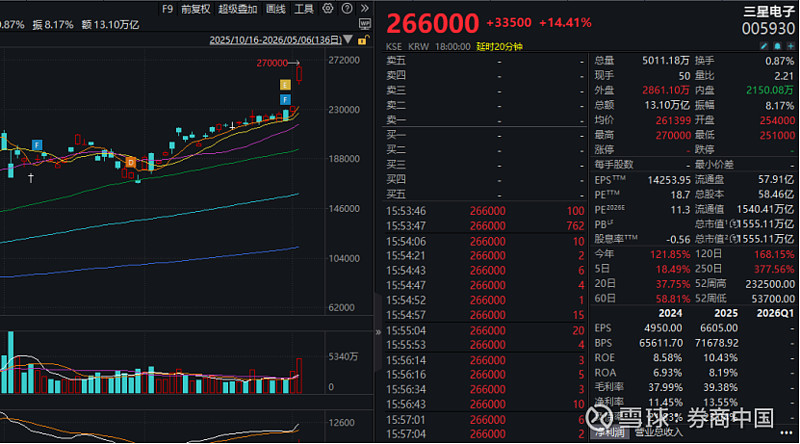The width and height of the screenshot is (800, 444).
Task: Select the 营业总收入 tab
Action: pyautogui.click(x=659, y=433)
